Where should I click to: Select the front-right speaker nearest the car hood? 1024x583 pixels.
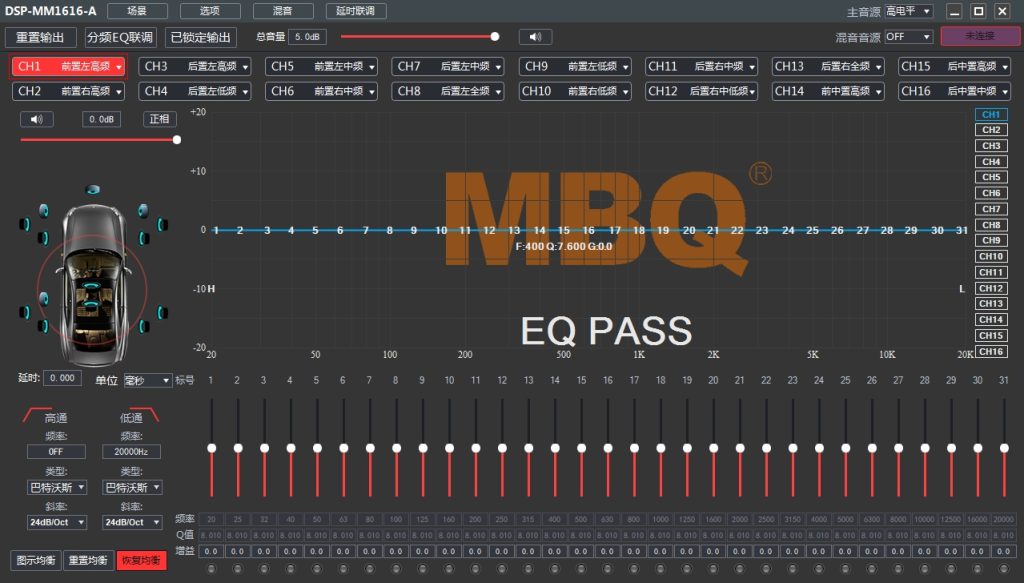click(144, 238)
